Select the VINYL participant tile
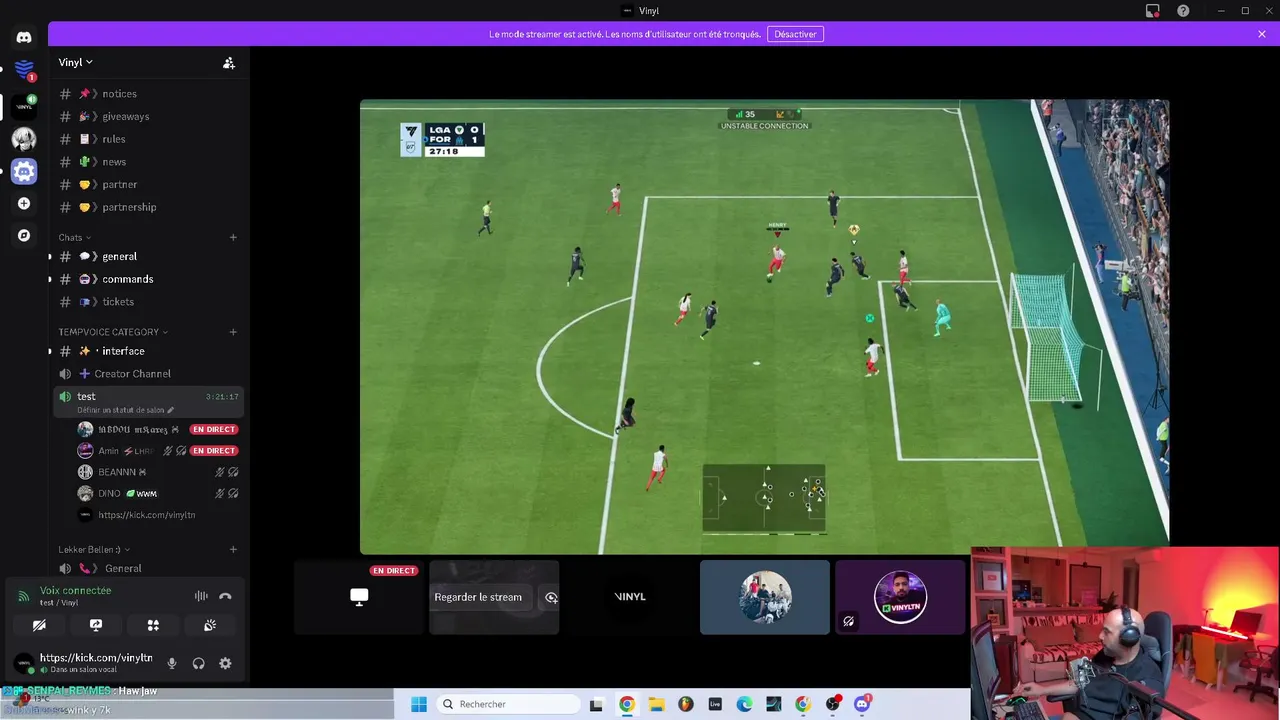This screenshot has height=720, width=1280. point(630,597)
